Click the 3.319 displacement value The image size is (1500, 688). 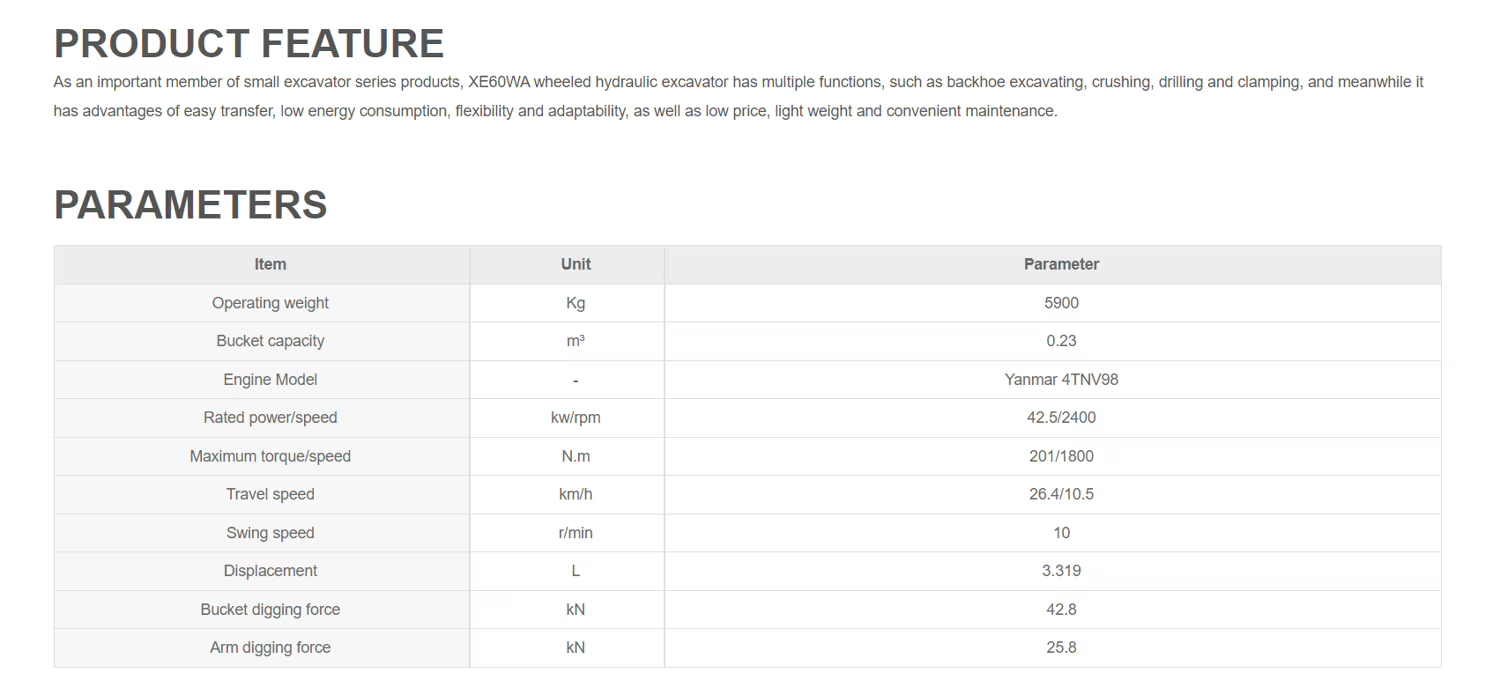[x=1061, y=571]
